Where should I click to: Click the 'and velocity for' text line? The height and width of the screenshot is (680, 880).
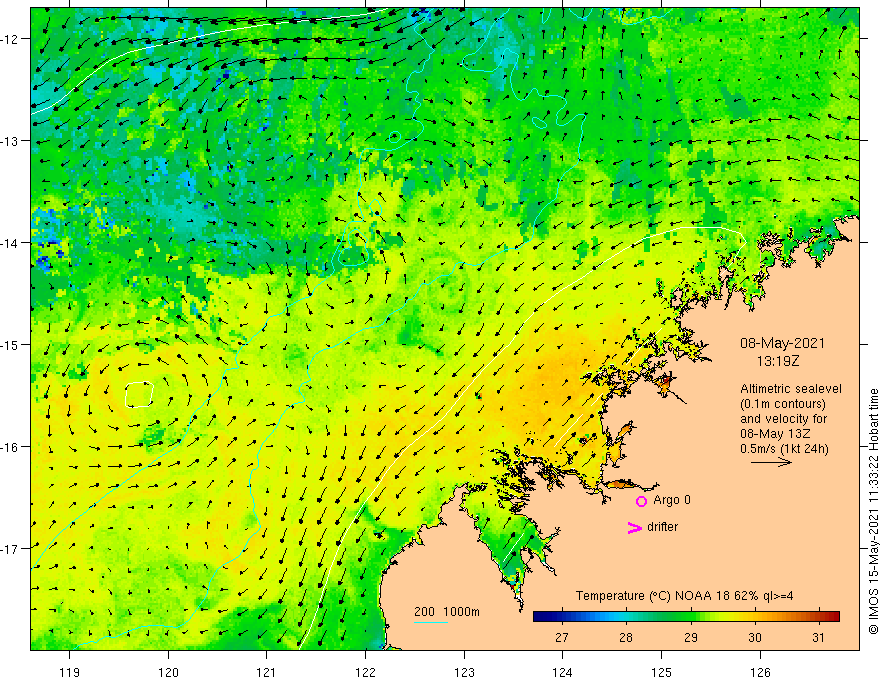(783, 419)
